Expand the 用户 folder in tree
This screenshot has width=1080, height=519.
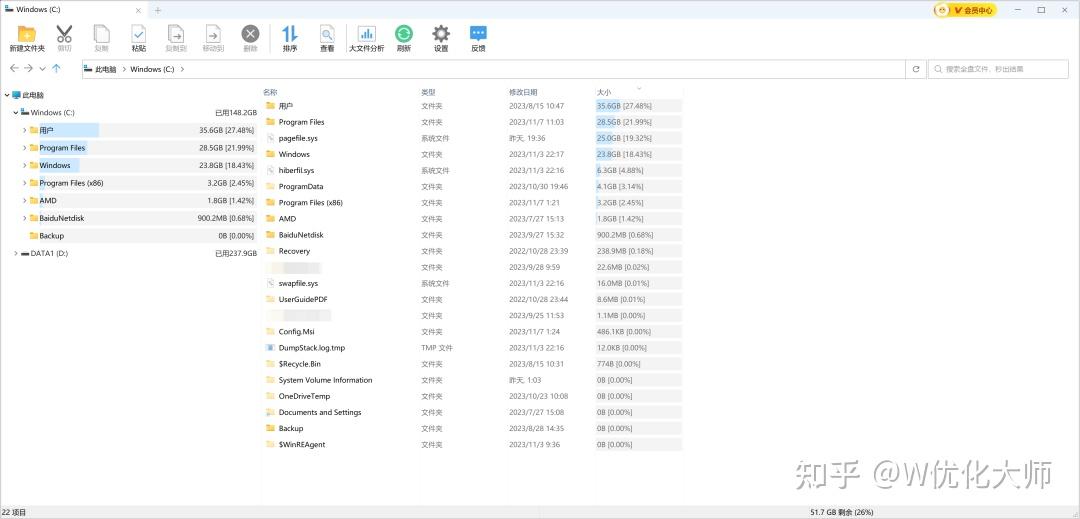pyautogui.click(x=25, y=130)
